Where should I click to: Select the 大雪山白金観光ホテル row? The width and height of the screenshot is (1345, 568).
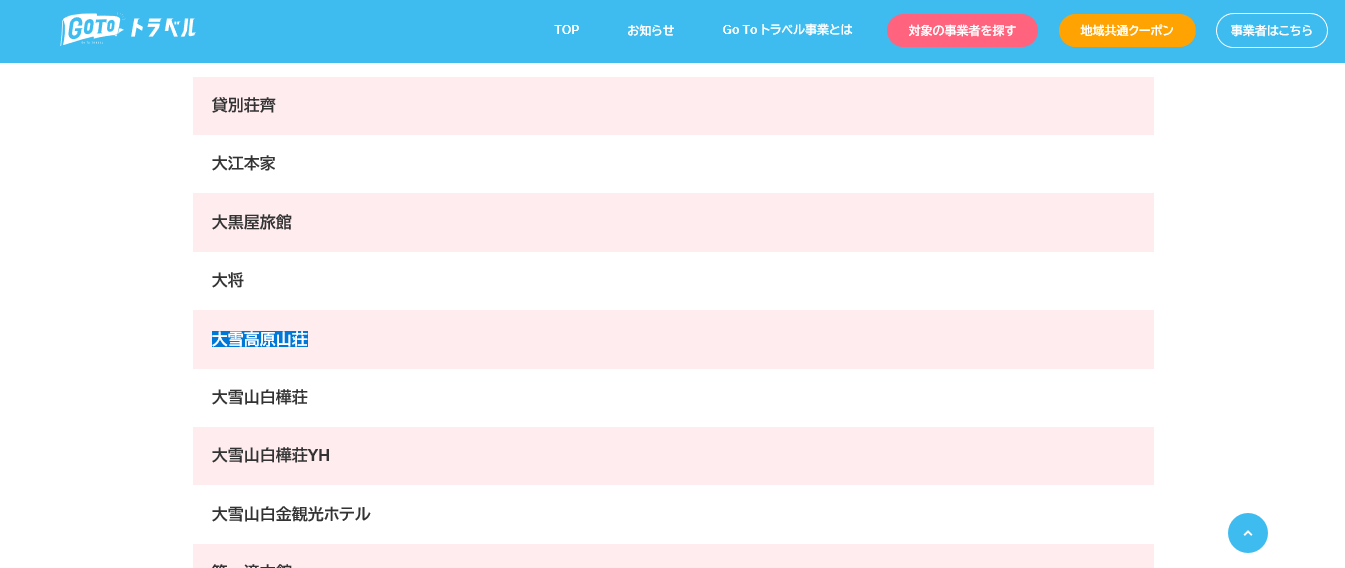pos(673,514)
